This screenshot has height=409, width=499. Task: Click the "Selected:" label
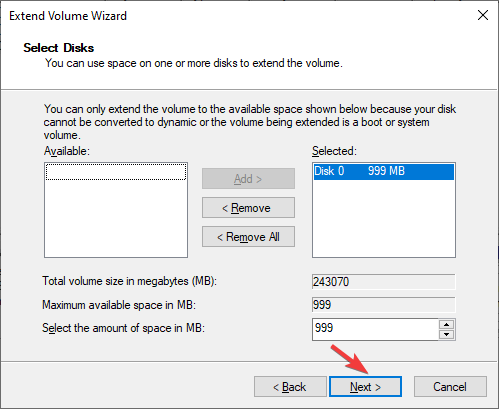pyautogui.click(x=334, y=151)
